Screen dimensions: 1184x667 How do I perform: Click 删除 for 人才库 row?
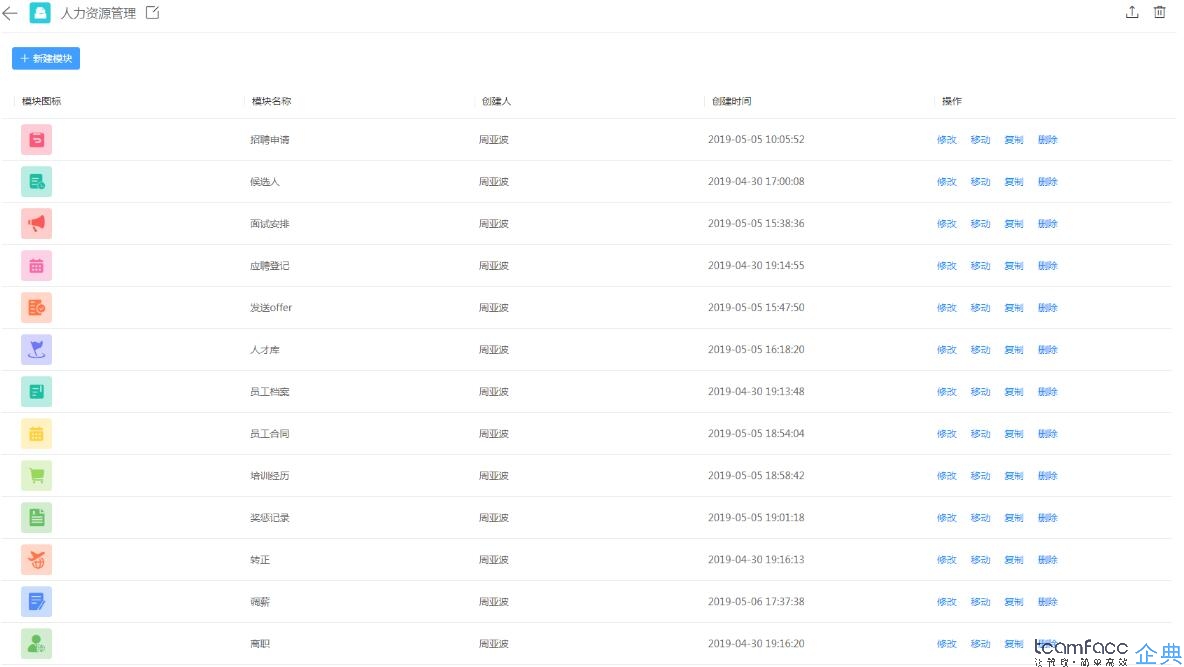pos(1048,350)
